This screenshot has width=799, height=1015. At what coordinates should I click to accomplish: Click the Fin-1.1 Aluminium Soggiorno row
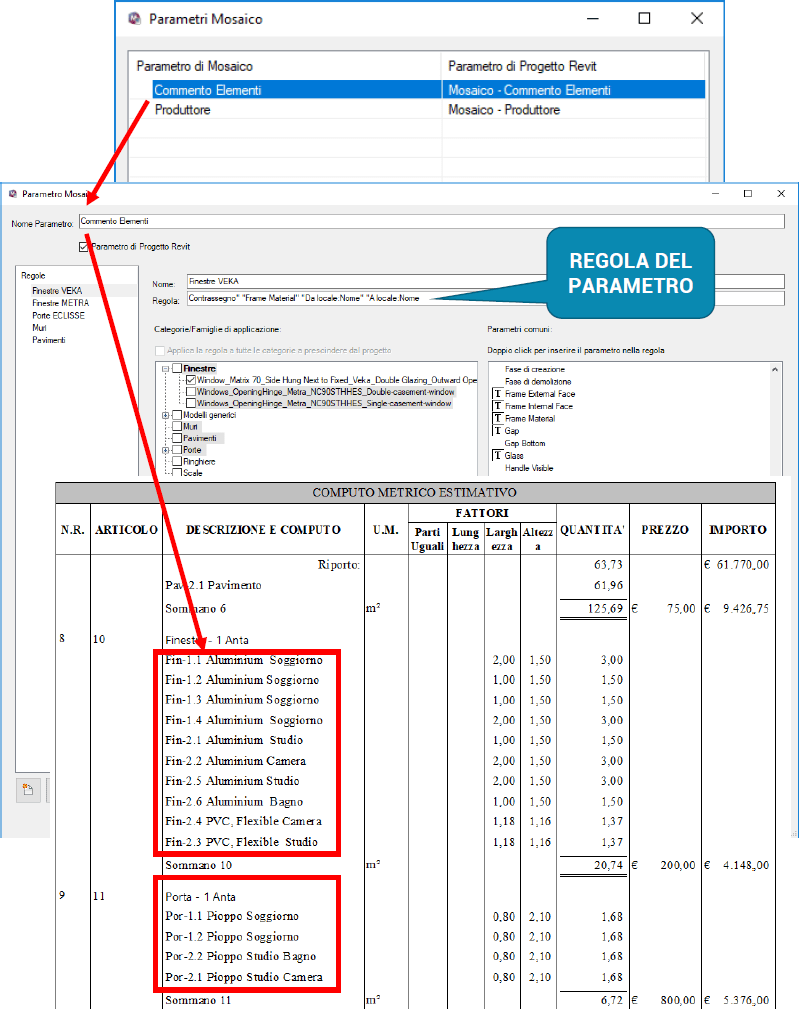(243, 660)
